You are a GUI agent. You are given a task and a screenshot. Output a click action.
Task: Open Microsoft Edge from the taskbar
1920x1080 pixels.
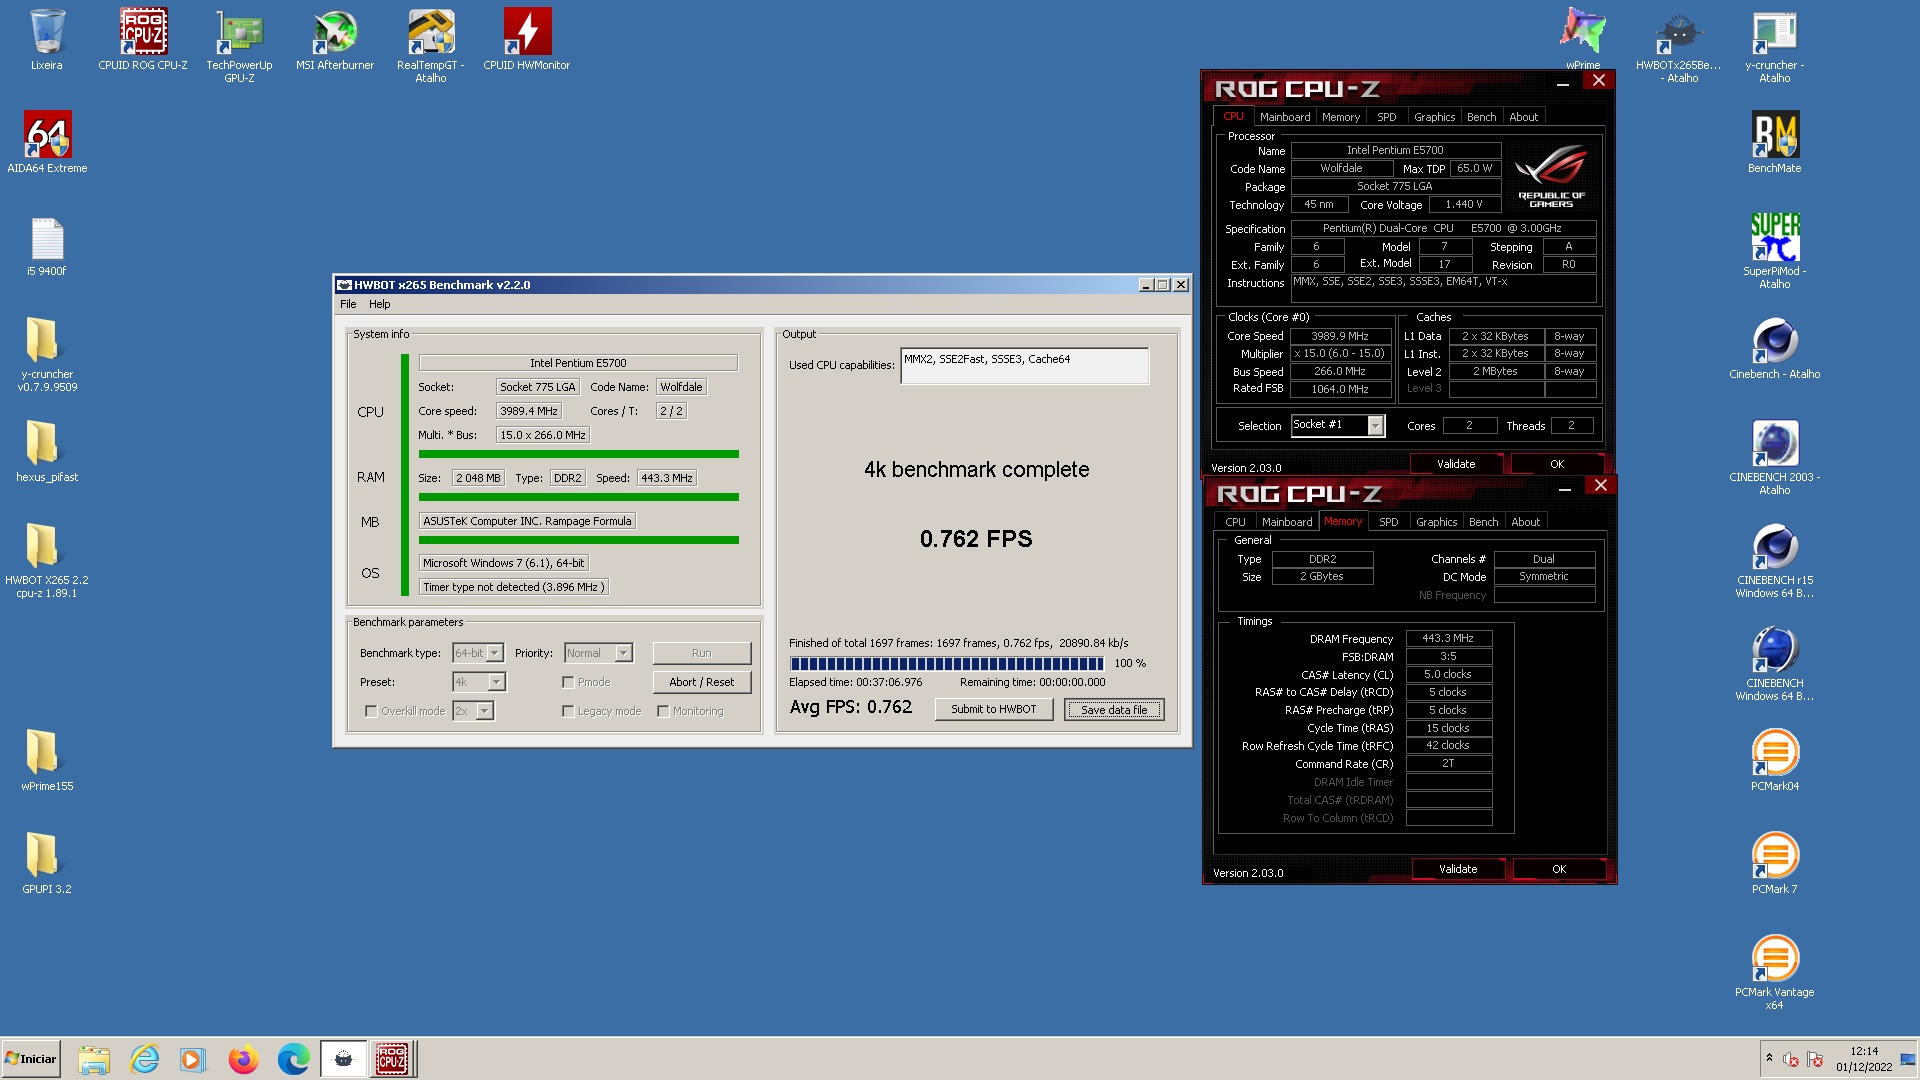[293, 1059]
